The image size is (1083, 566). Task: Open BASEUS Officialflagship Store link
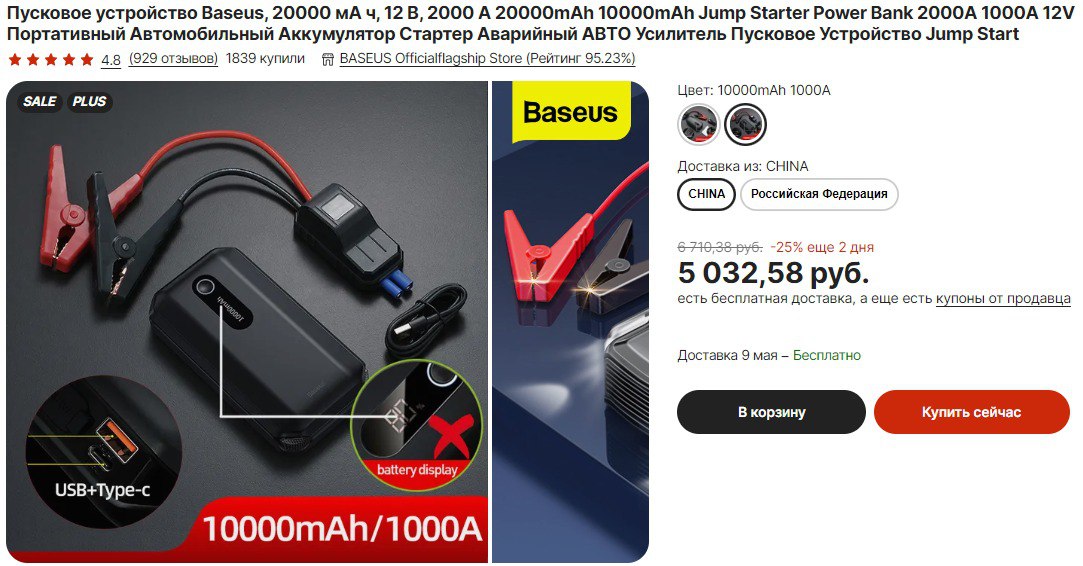[x=487, y=59]
